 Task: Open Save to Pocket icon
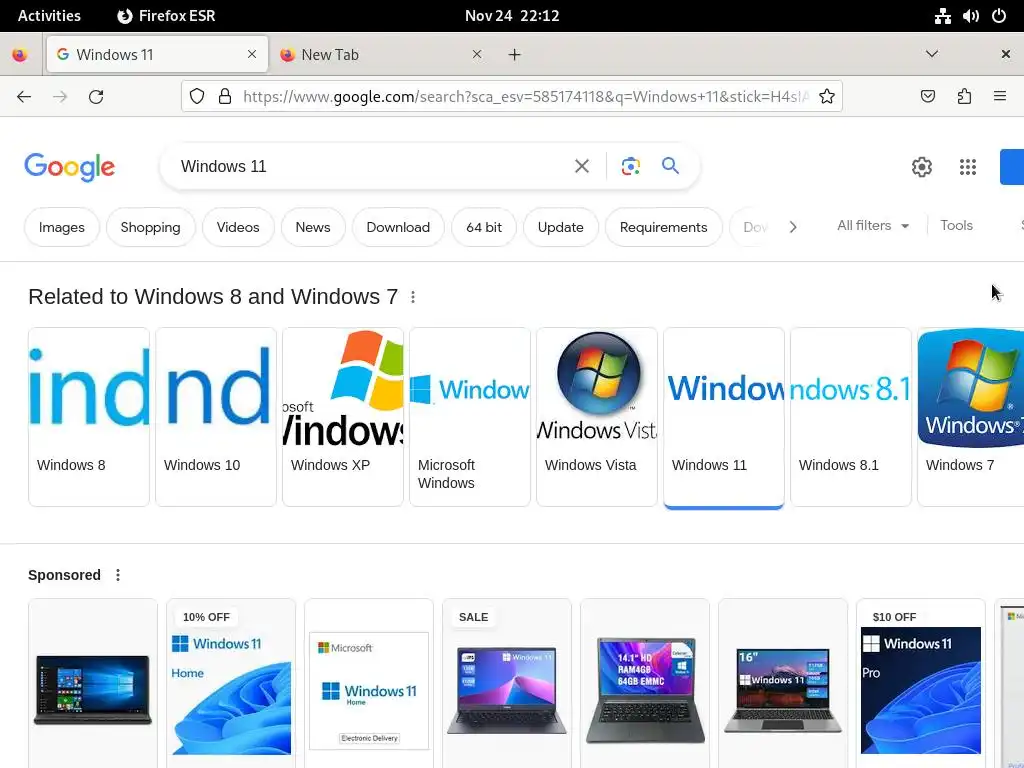coord(927,97)
